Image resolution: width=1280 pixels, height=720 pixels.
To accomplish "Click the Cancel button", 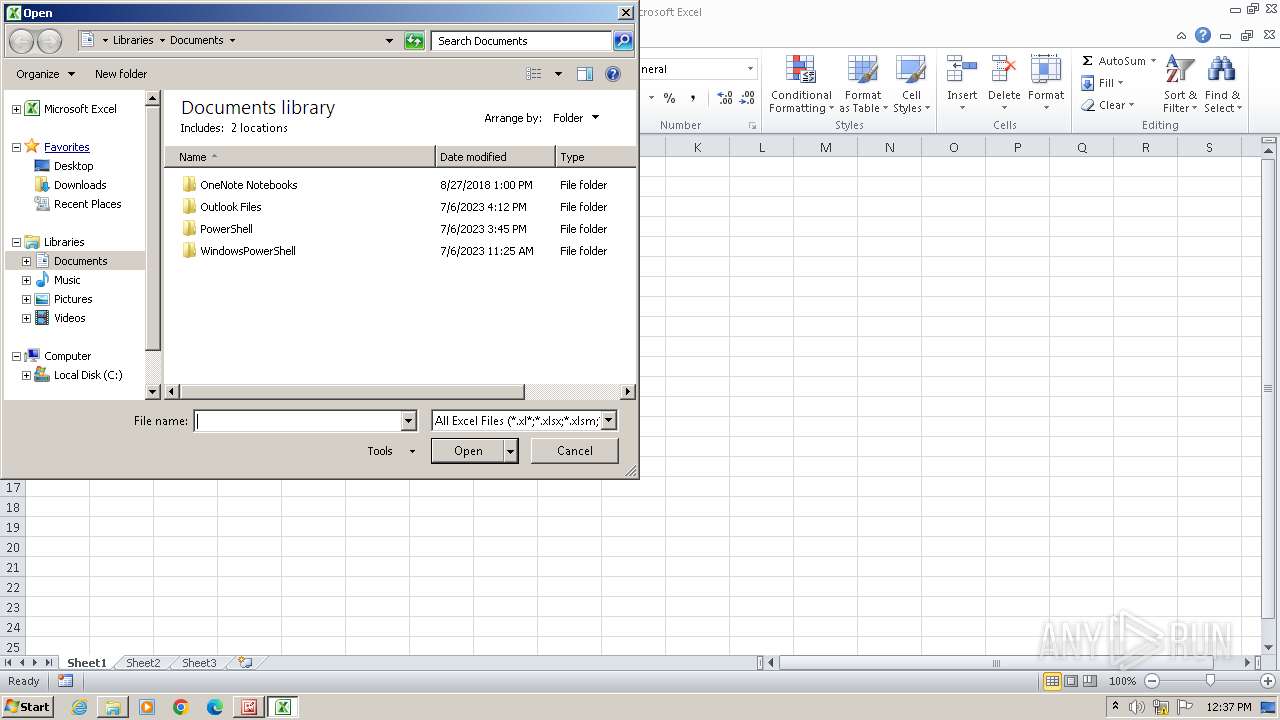I will coord(575,451).
